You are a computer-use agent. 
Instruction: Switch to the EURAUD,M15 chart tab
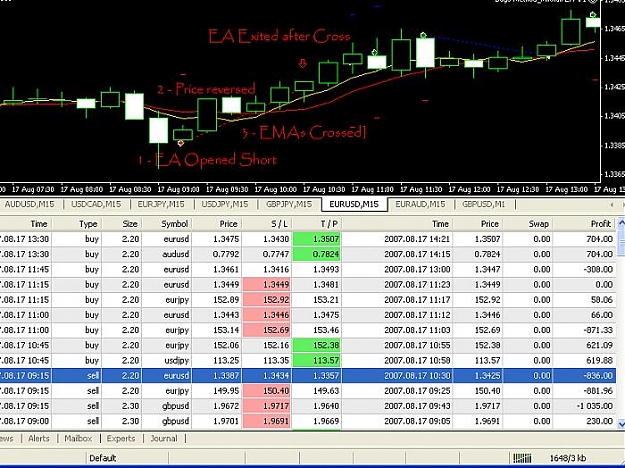[x=420, y=205]
